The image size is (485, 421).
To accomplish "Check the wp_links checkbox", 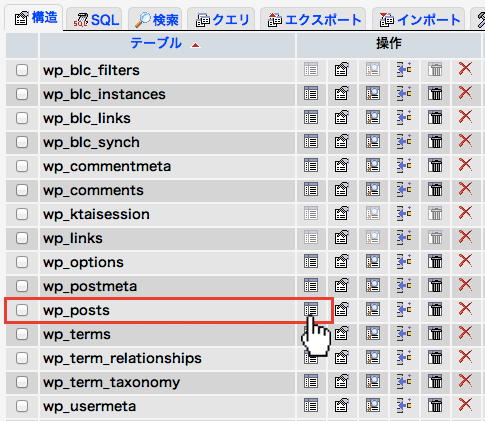I will pyautogui.click(x=22, y=238).
